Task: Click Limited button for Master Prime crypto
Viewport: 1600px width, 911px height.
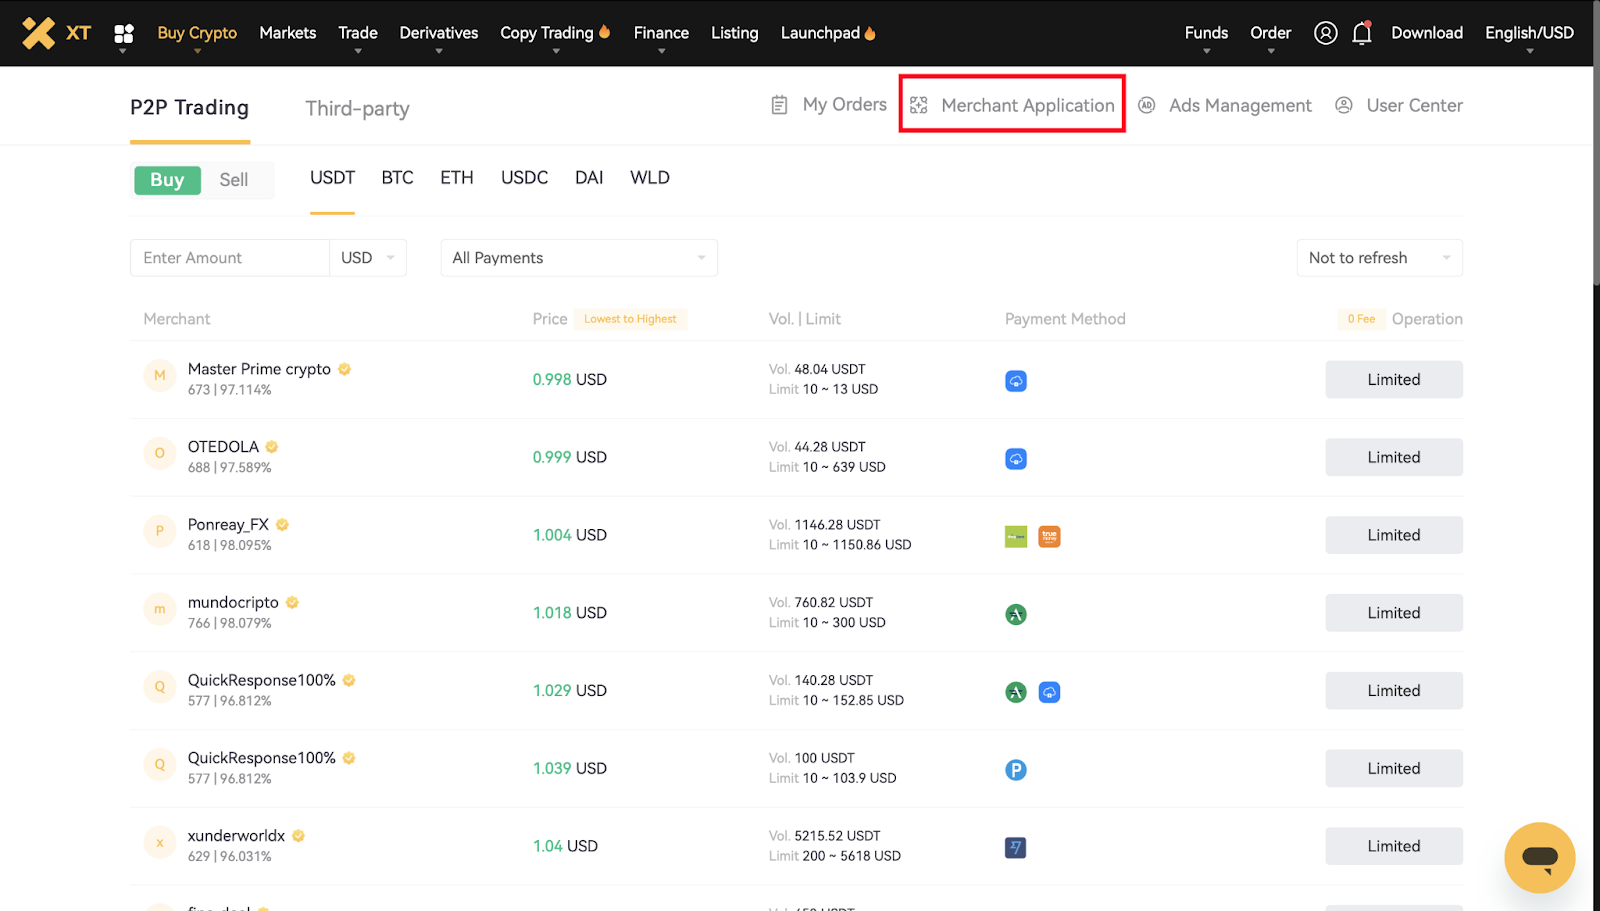Action: 1393,380
